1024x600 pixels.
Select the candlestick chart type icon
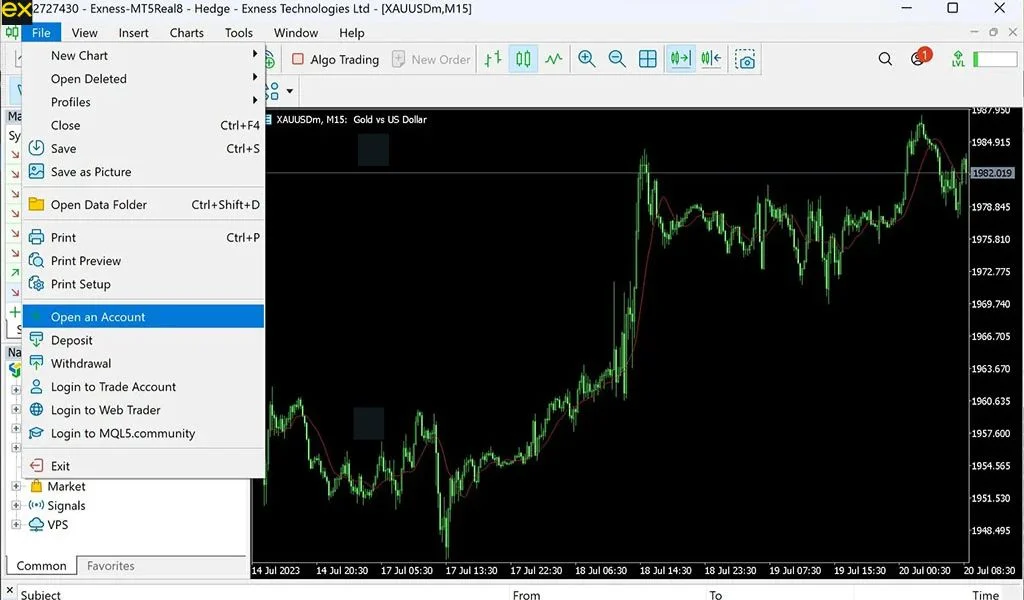tap(523, 59)
